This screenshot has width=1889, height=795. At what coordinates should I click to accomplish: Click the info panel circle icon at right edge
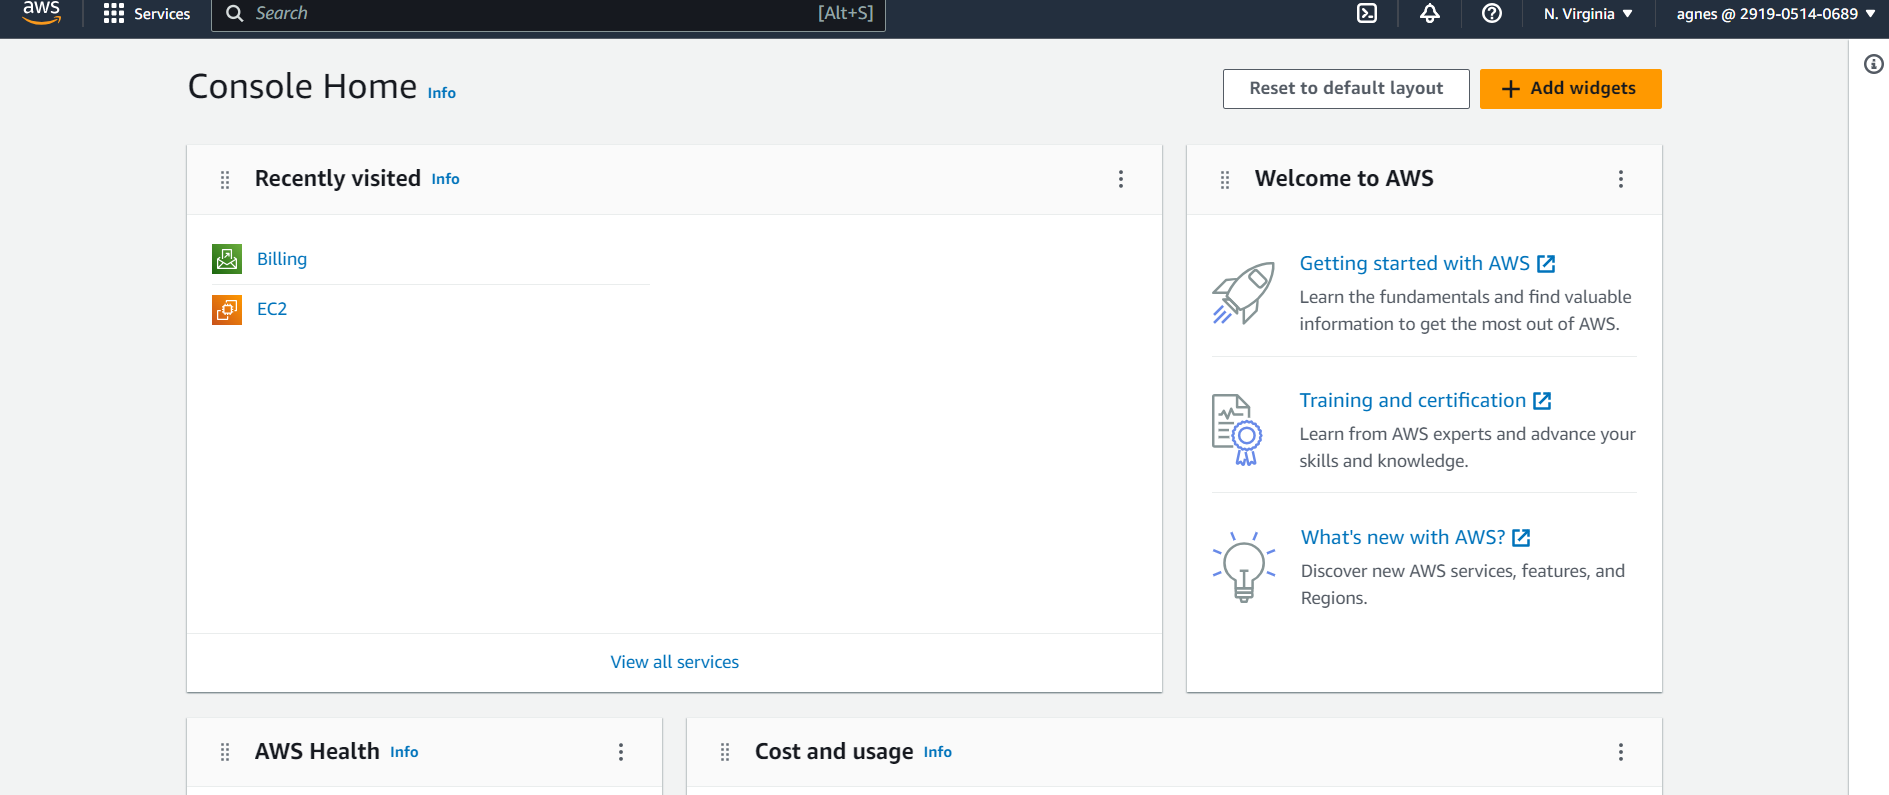pyautogui.click(x=1874, y=64)
